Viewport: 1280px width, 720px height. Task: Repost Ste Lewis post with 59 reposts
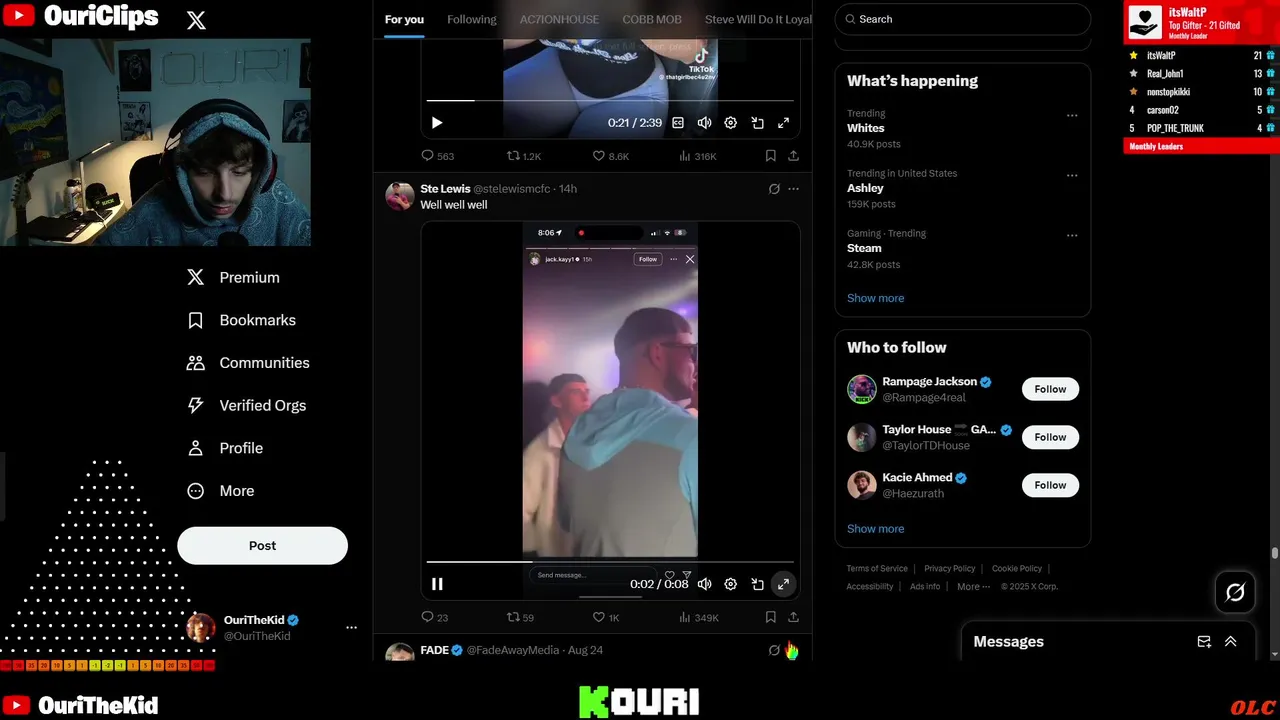tap(520, 618)
